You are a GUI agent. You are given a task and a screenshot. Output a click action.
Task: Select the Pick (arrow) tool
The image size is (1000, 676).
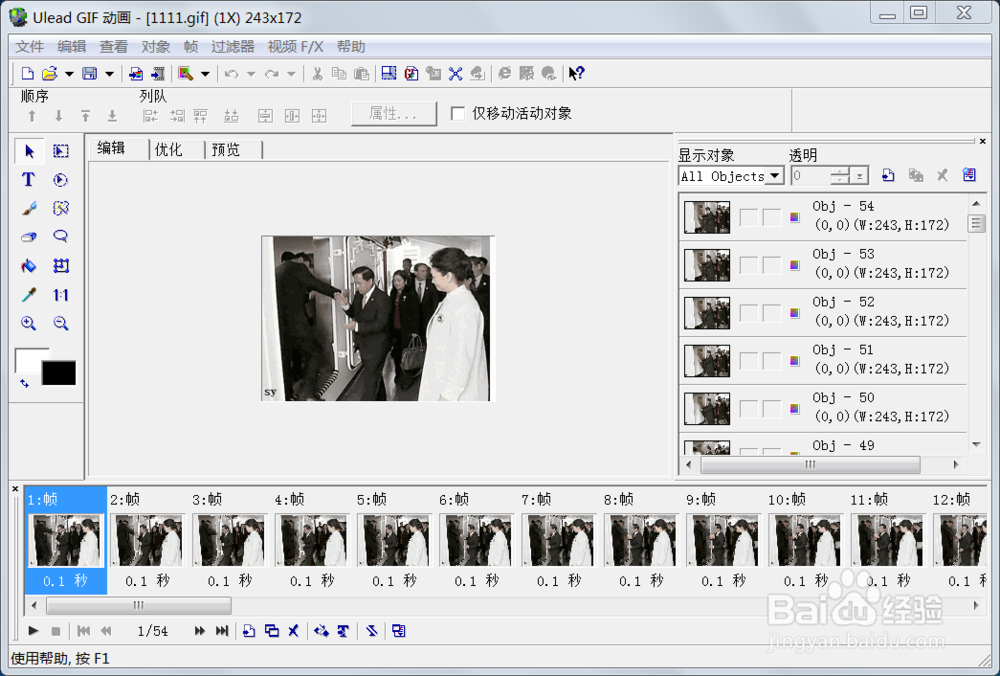(29, 151)
